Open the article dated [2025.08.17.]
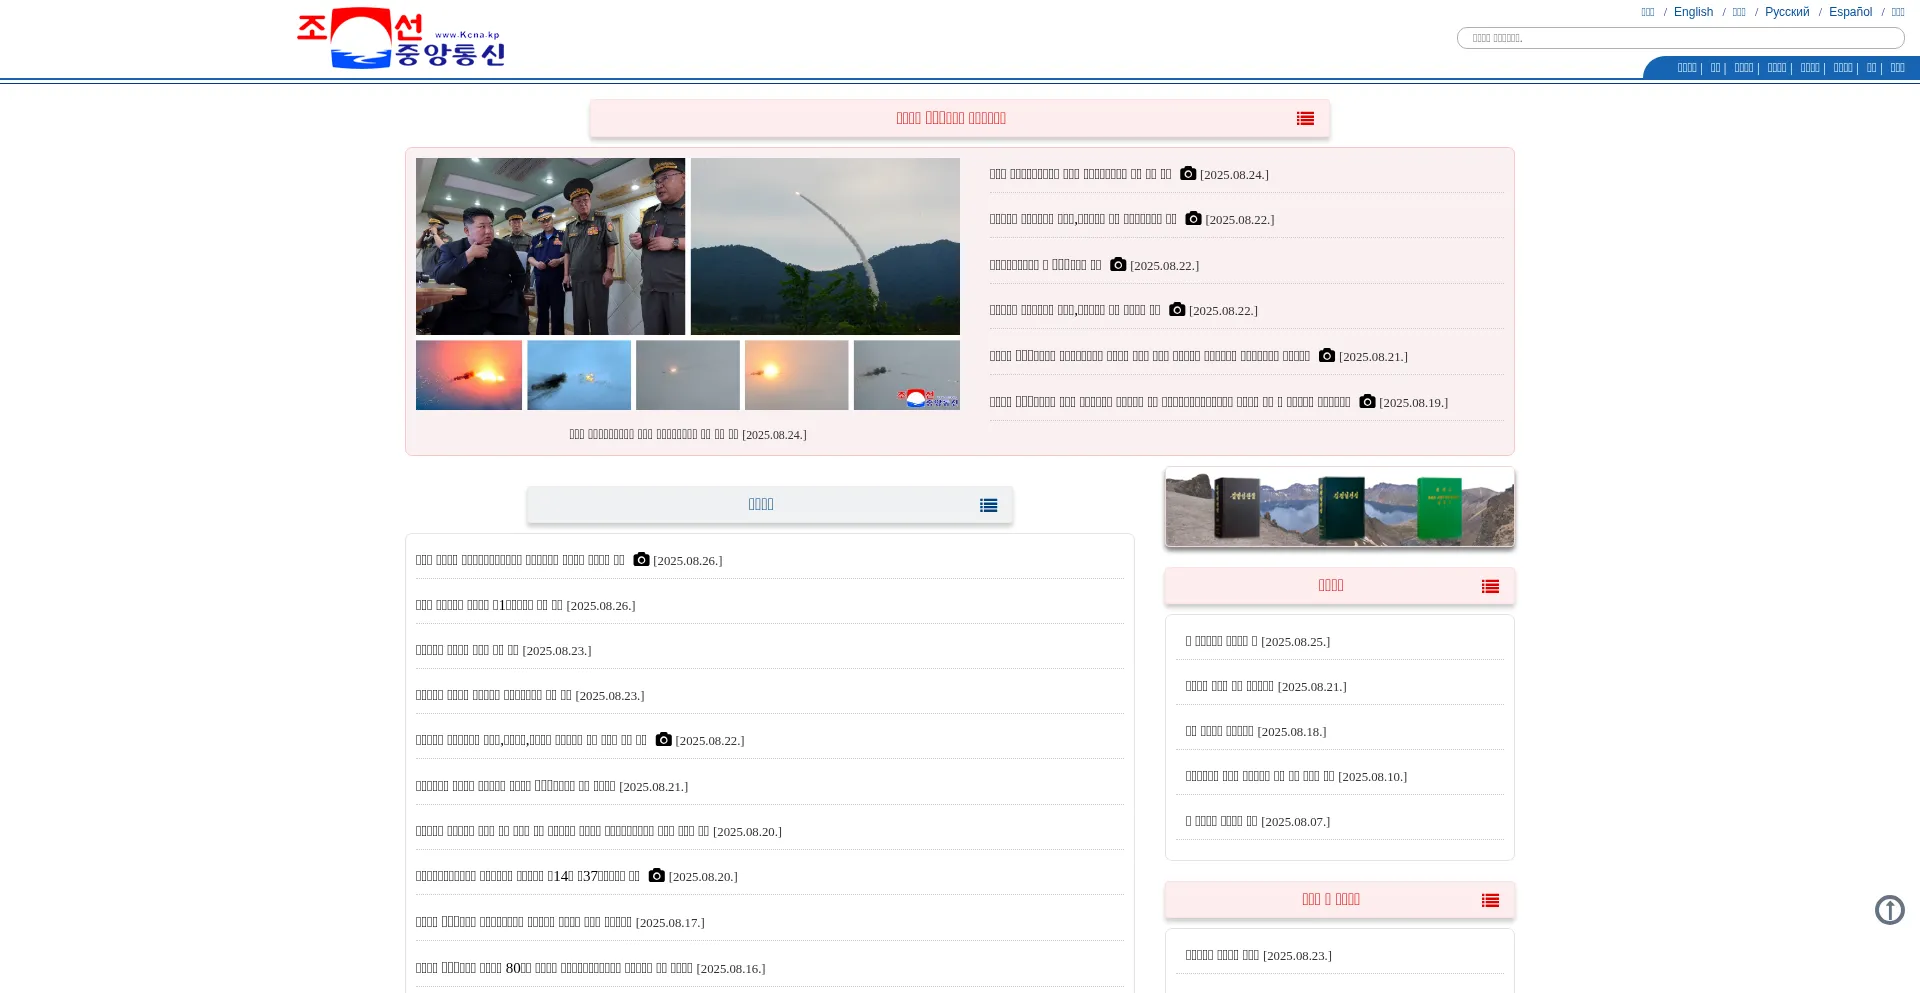The image size is (1920, 993). point(560,922)
